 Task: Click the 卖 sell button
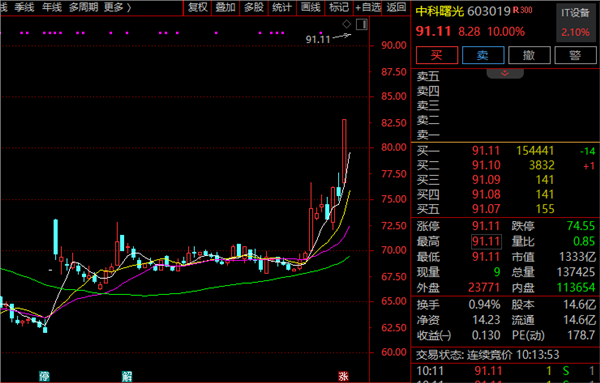click(x=483, y=55)
